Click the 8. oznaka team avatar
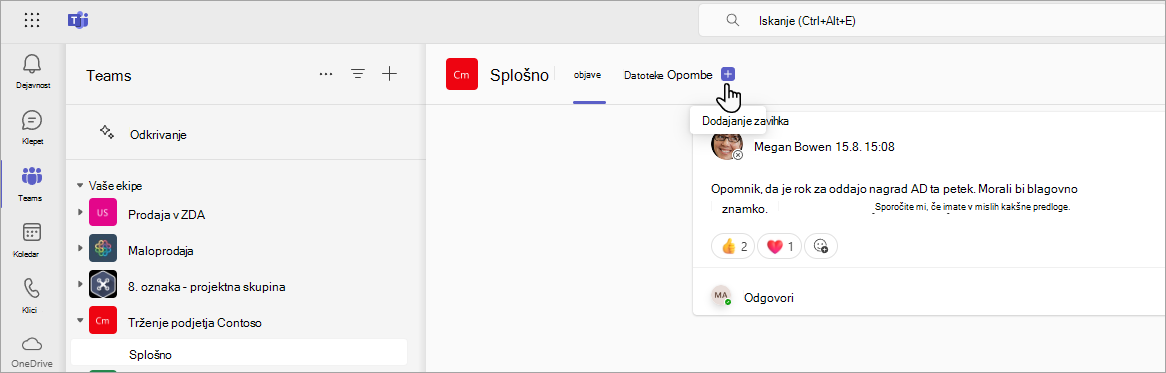The image size is (1166, 373). coord(103,285)
